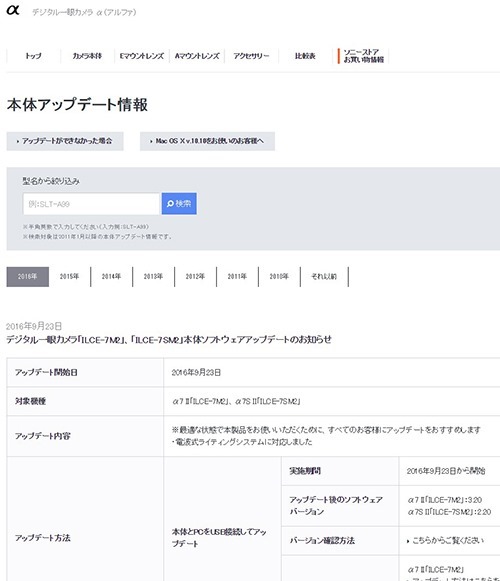This screenshot has width=500, height=581.
Task: Click アップデート後のソフトウェアバージョン cell label
Action: click(336, 506)
